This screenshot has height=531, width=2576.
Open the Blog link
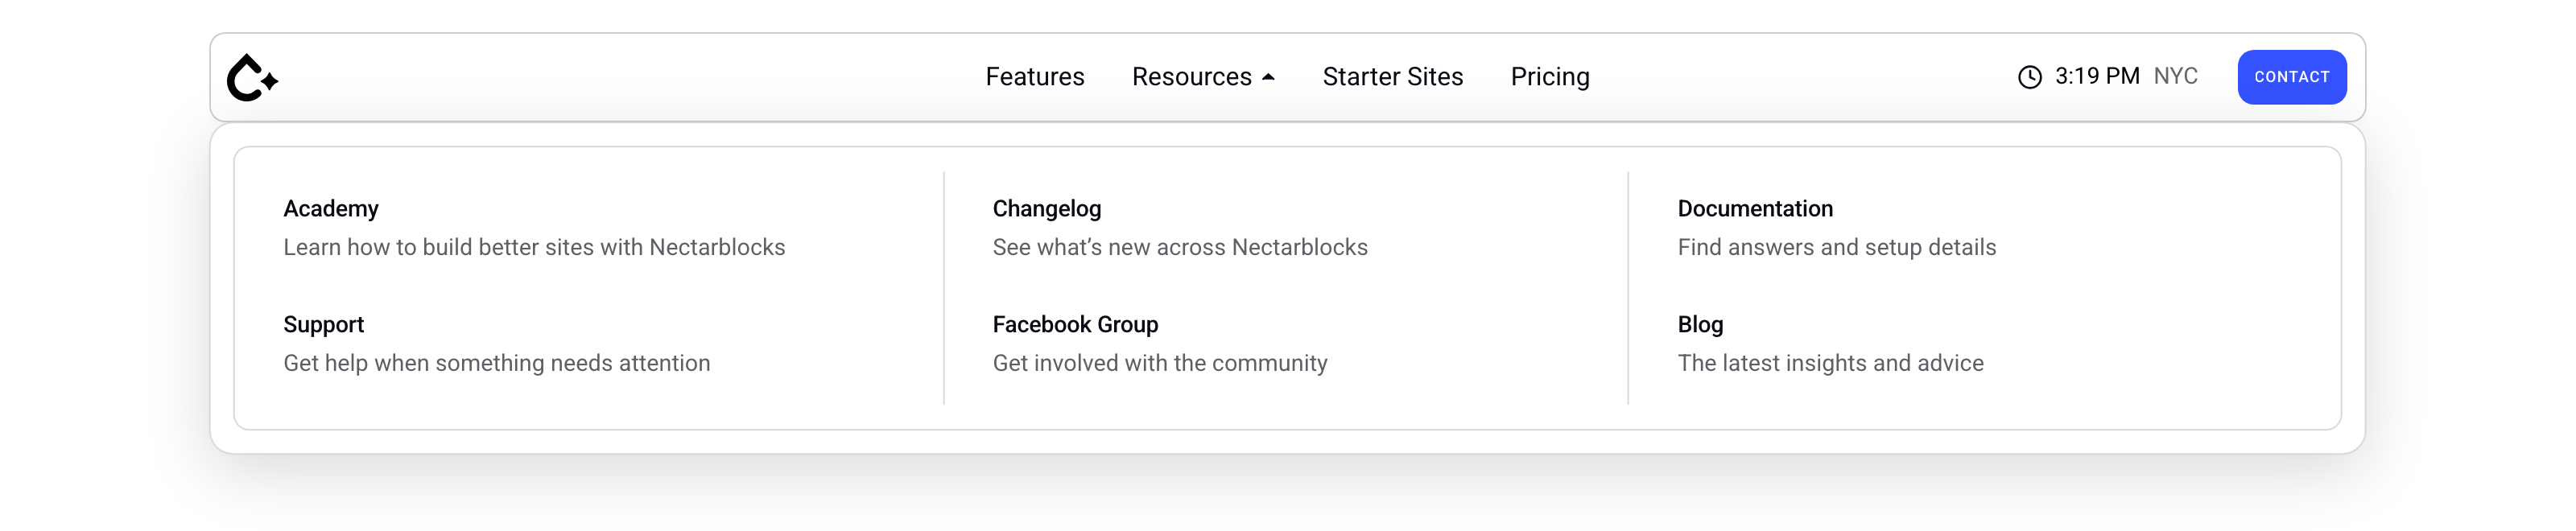click(1699, 325)
